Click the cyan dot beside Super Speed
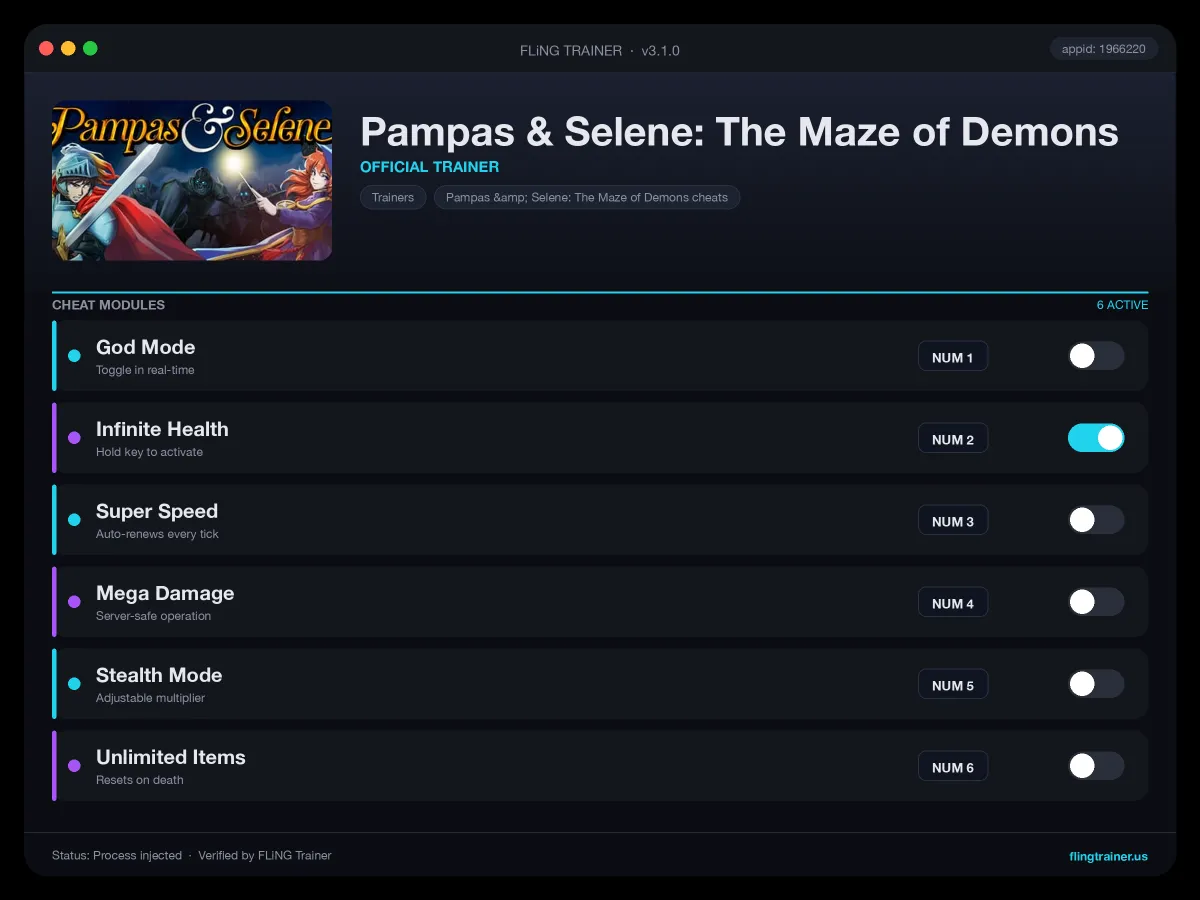 (x=74, y=520)
